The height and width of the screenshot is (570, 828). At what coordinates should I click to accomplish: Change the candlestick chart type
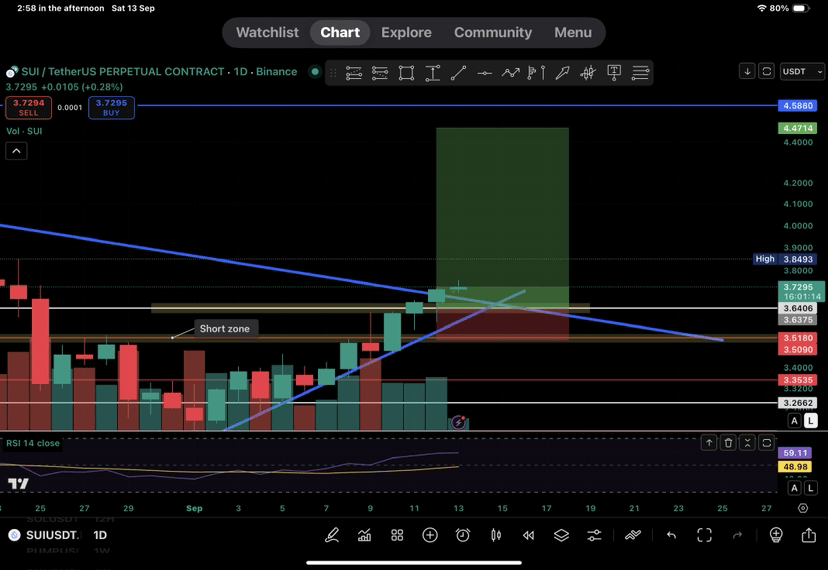495,535
